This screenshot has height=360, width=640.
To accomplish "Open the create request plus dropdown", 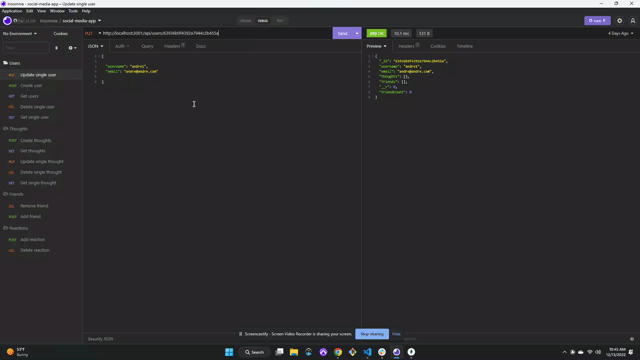I will [72, 48].
